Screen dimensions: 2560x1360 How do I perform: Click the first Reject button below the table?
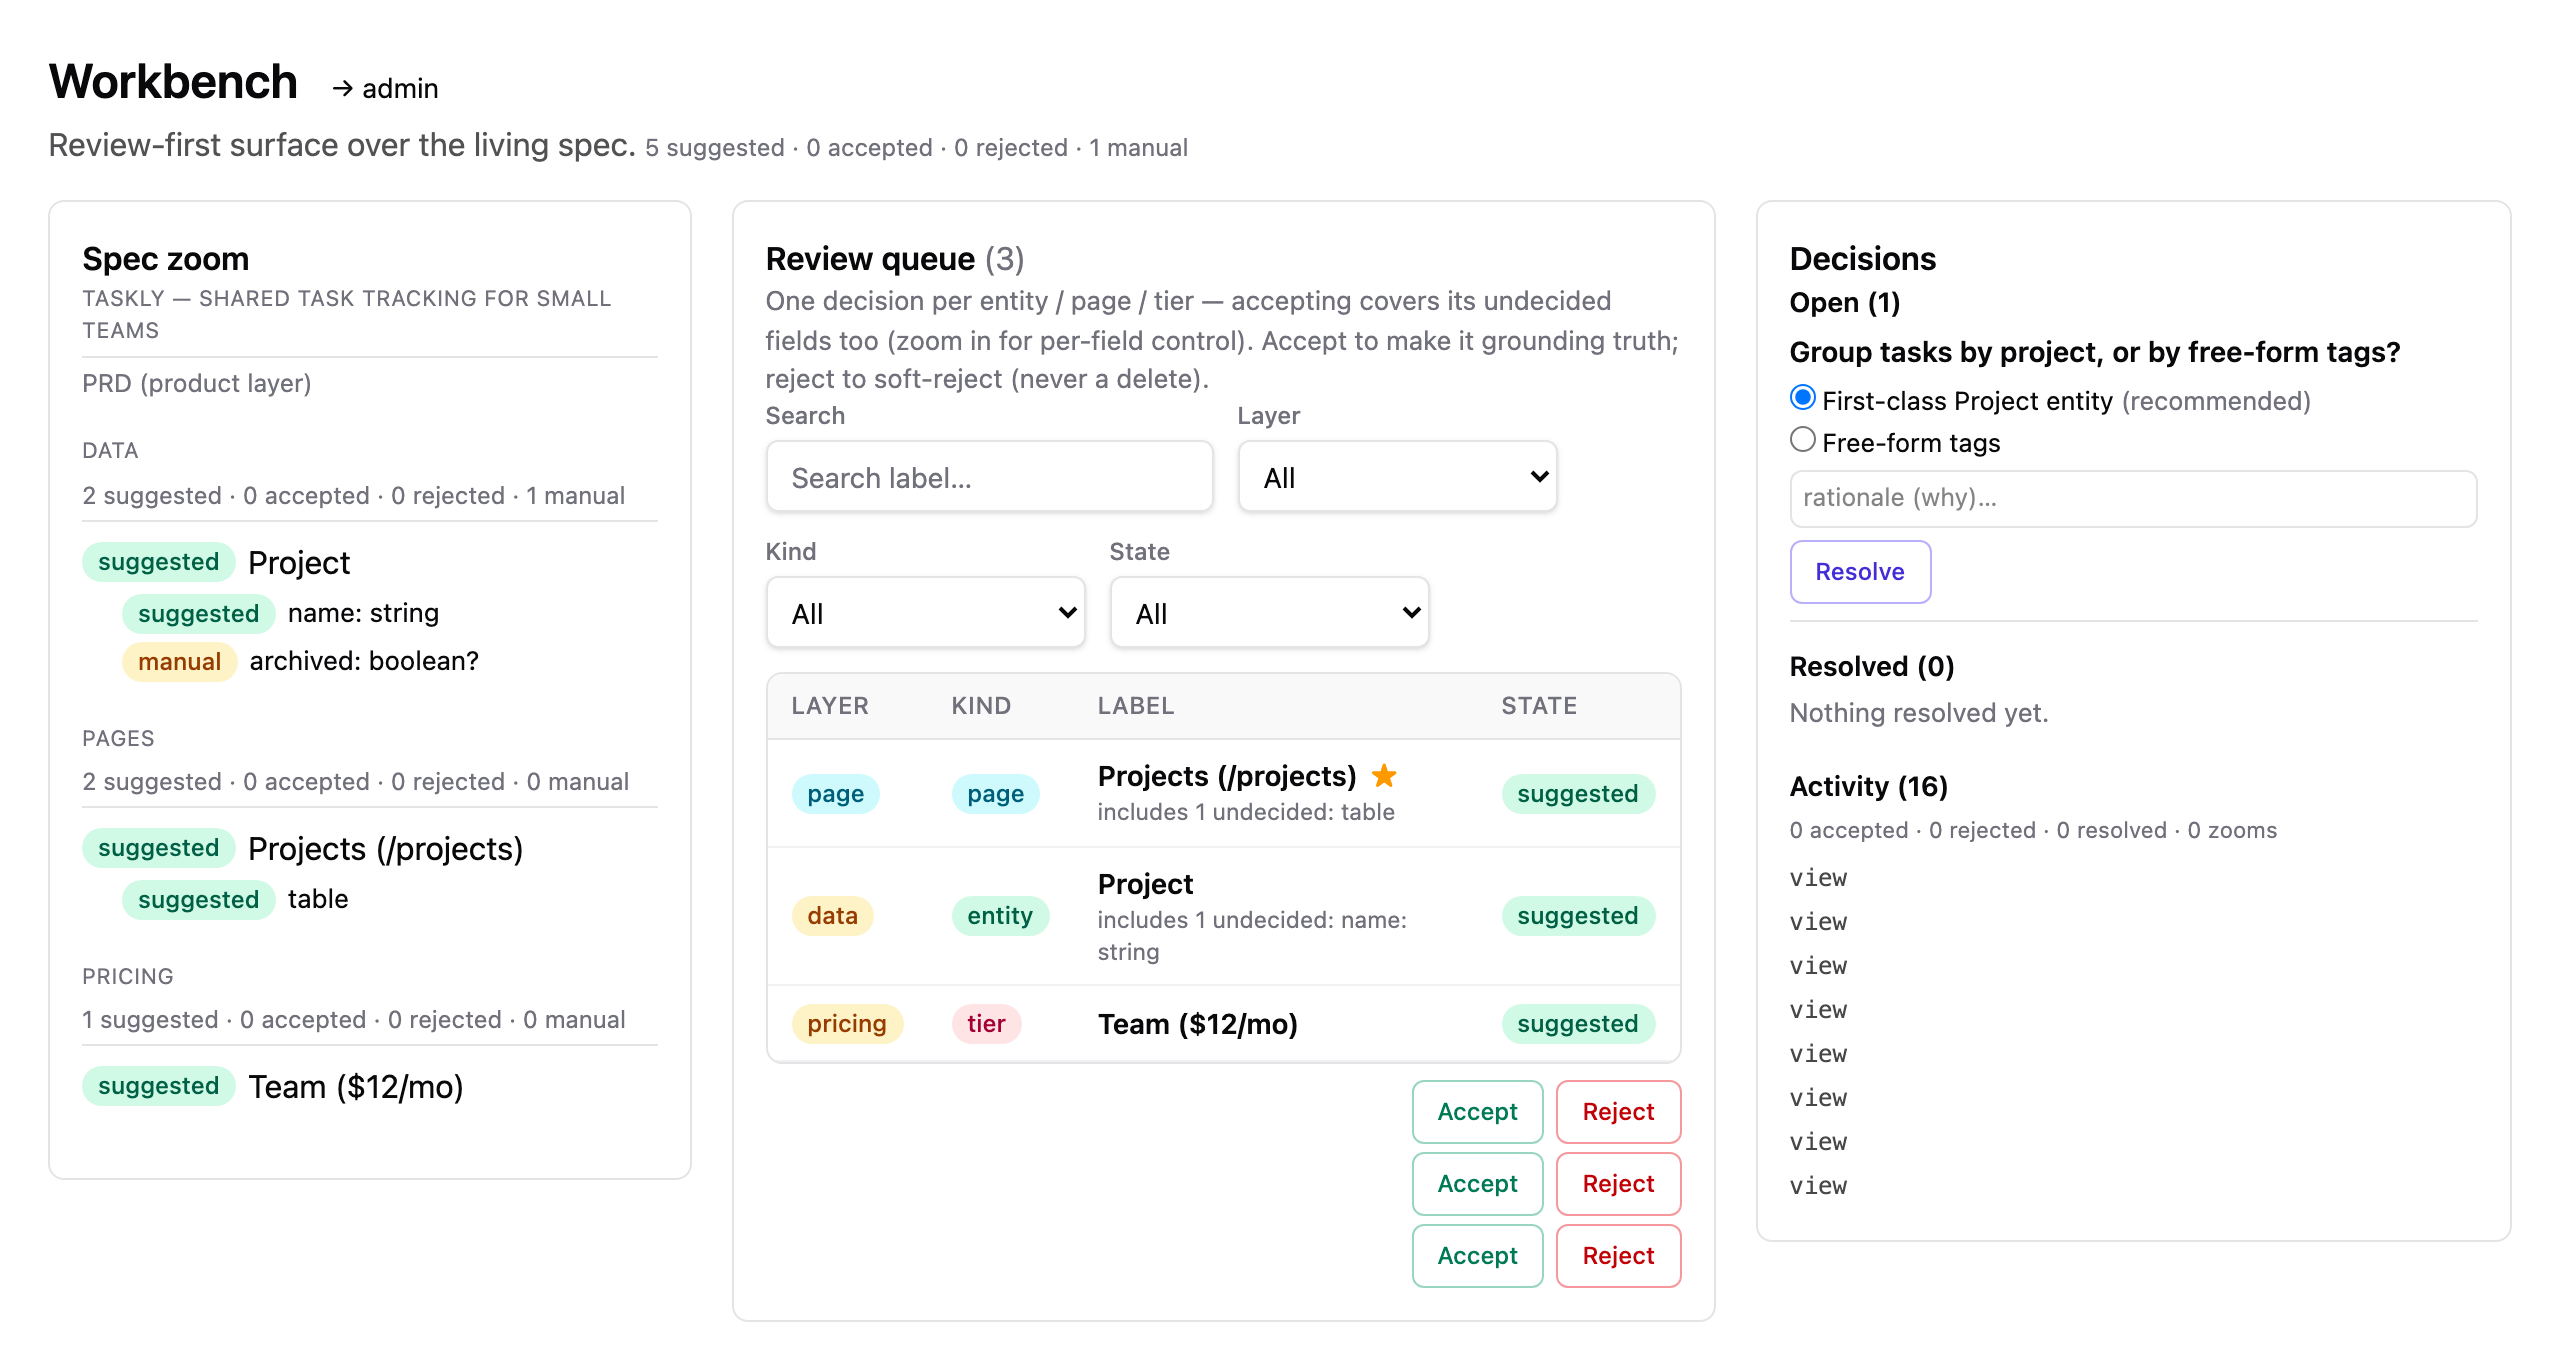[1618, 1112]
